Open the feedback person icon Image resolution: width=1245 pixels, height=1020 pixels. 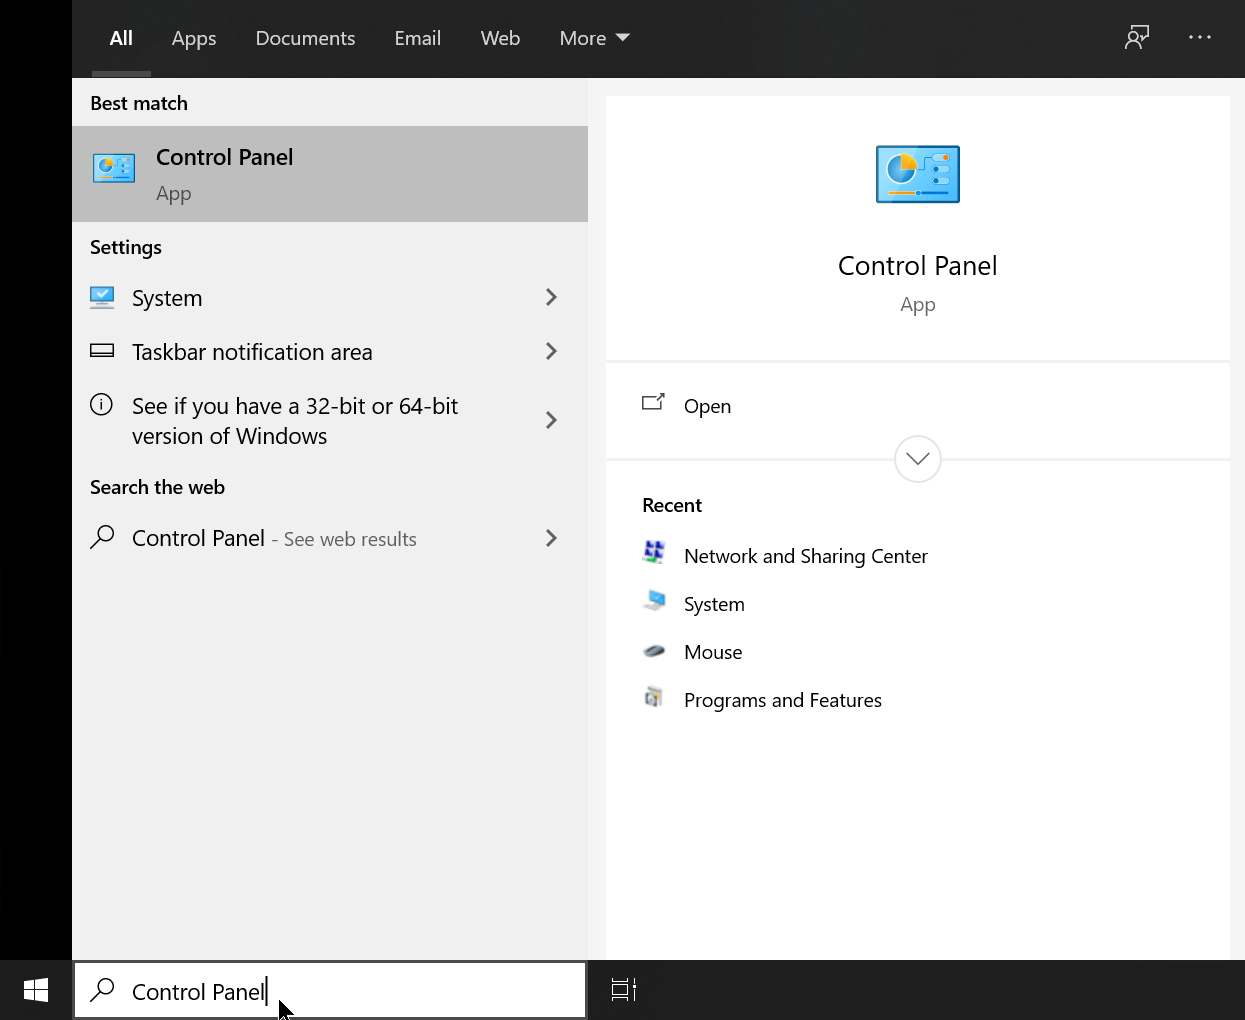click(1137, 38)
